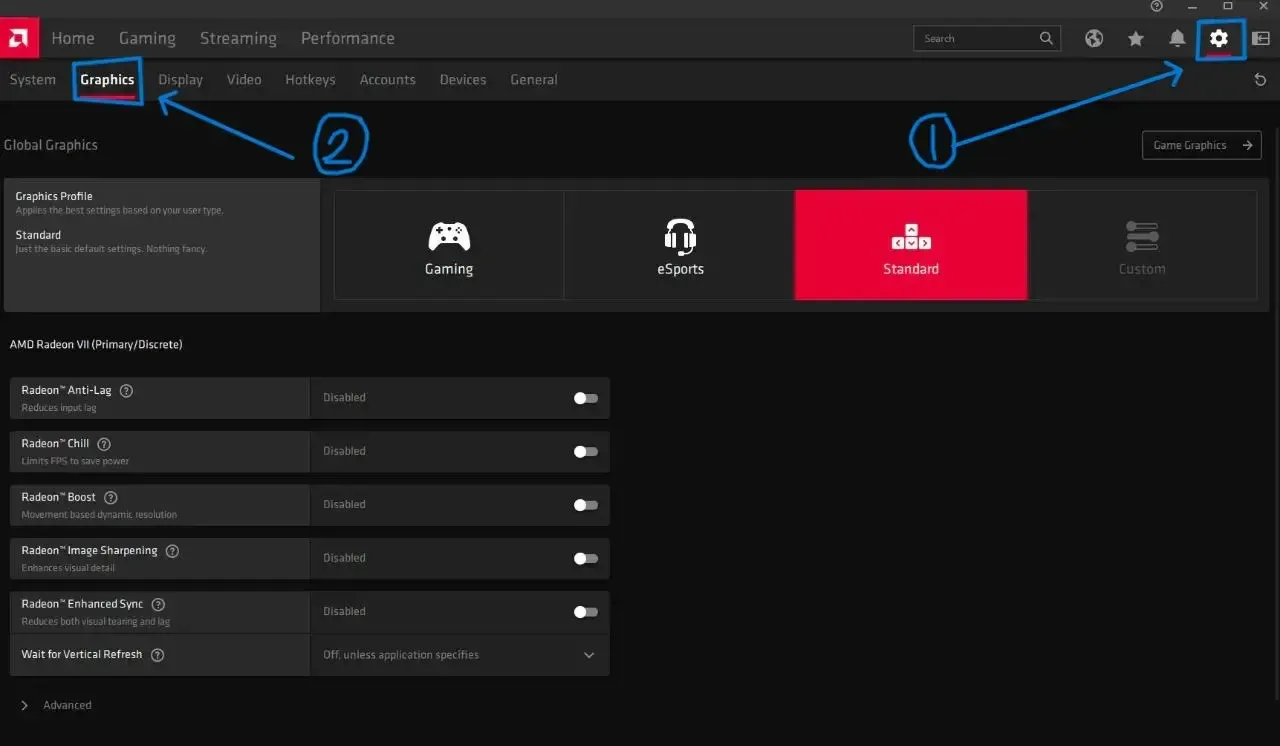The image size is (1280, 746).
Task: Enable the Radeon Boost toggle
Action: (x=585, y=505)
